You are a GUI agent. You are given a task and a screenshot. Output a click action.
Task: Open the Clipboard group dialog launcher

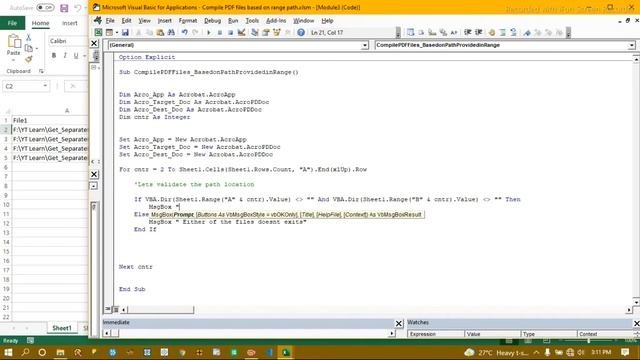pyautogui.click(x=41, y=71)
